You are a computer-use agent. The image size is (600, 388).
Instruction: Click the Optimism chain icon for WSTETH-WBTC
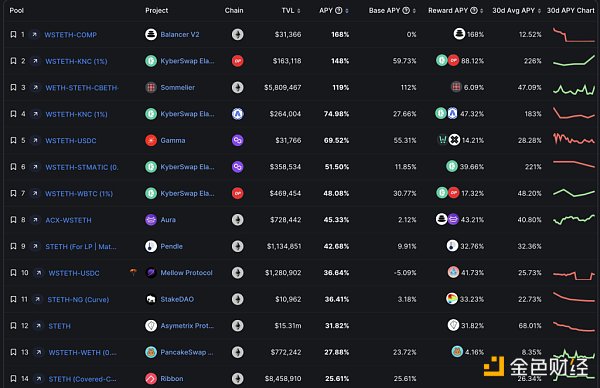pyautogui.click(x=238, y=193)
